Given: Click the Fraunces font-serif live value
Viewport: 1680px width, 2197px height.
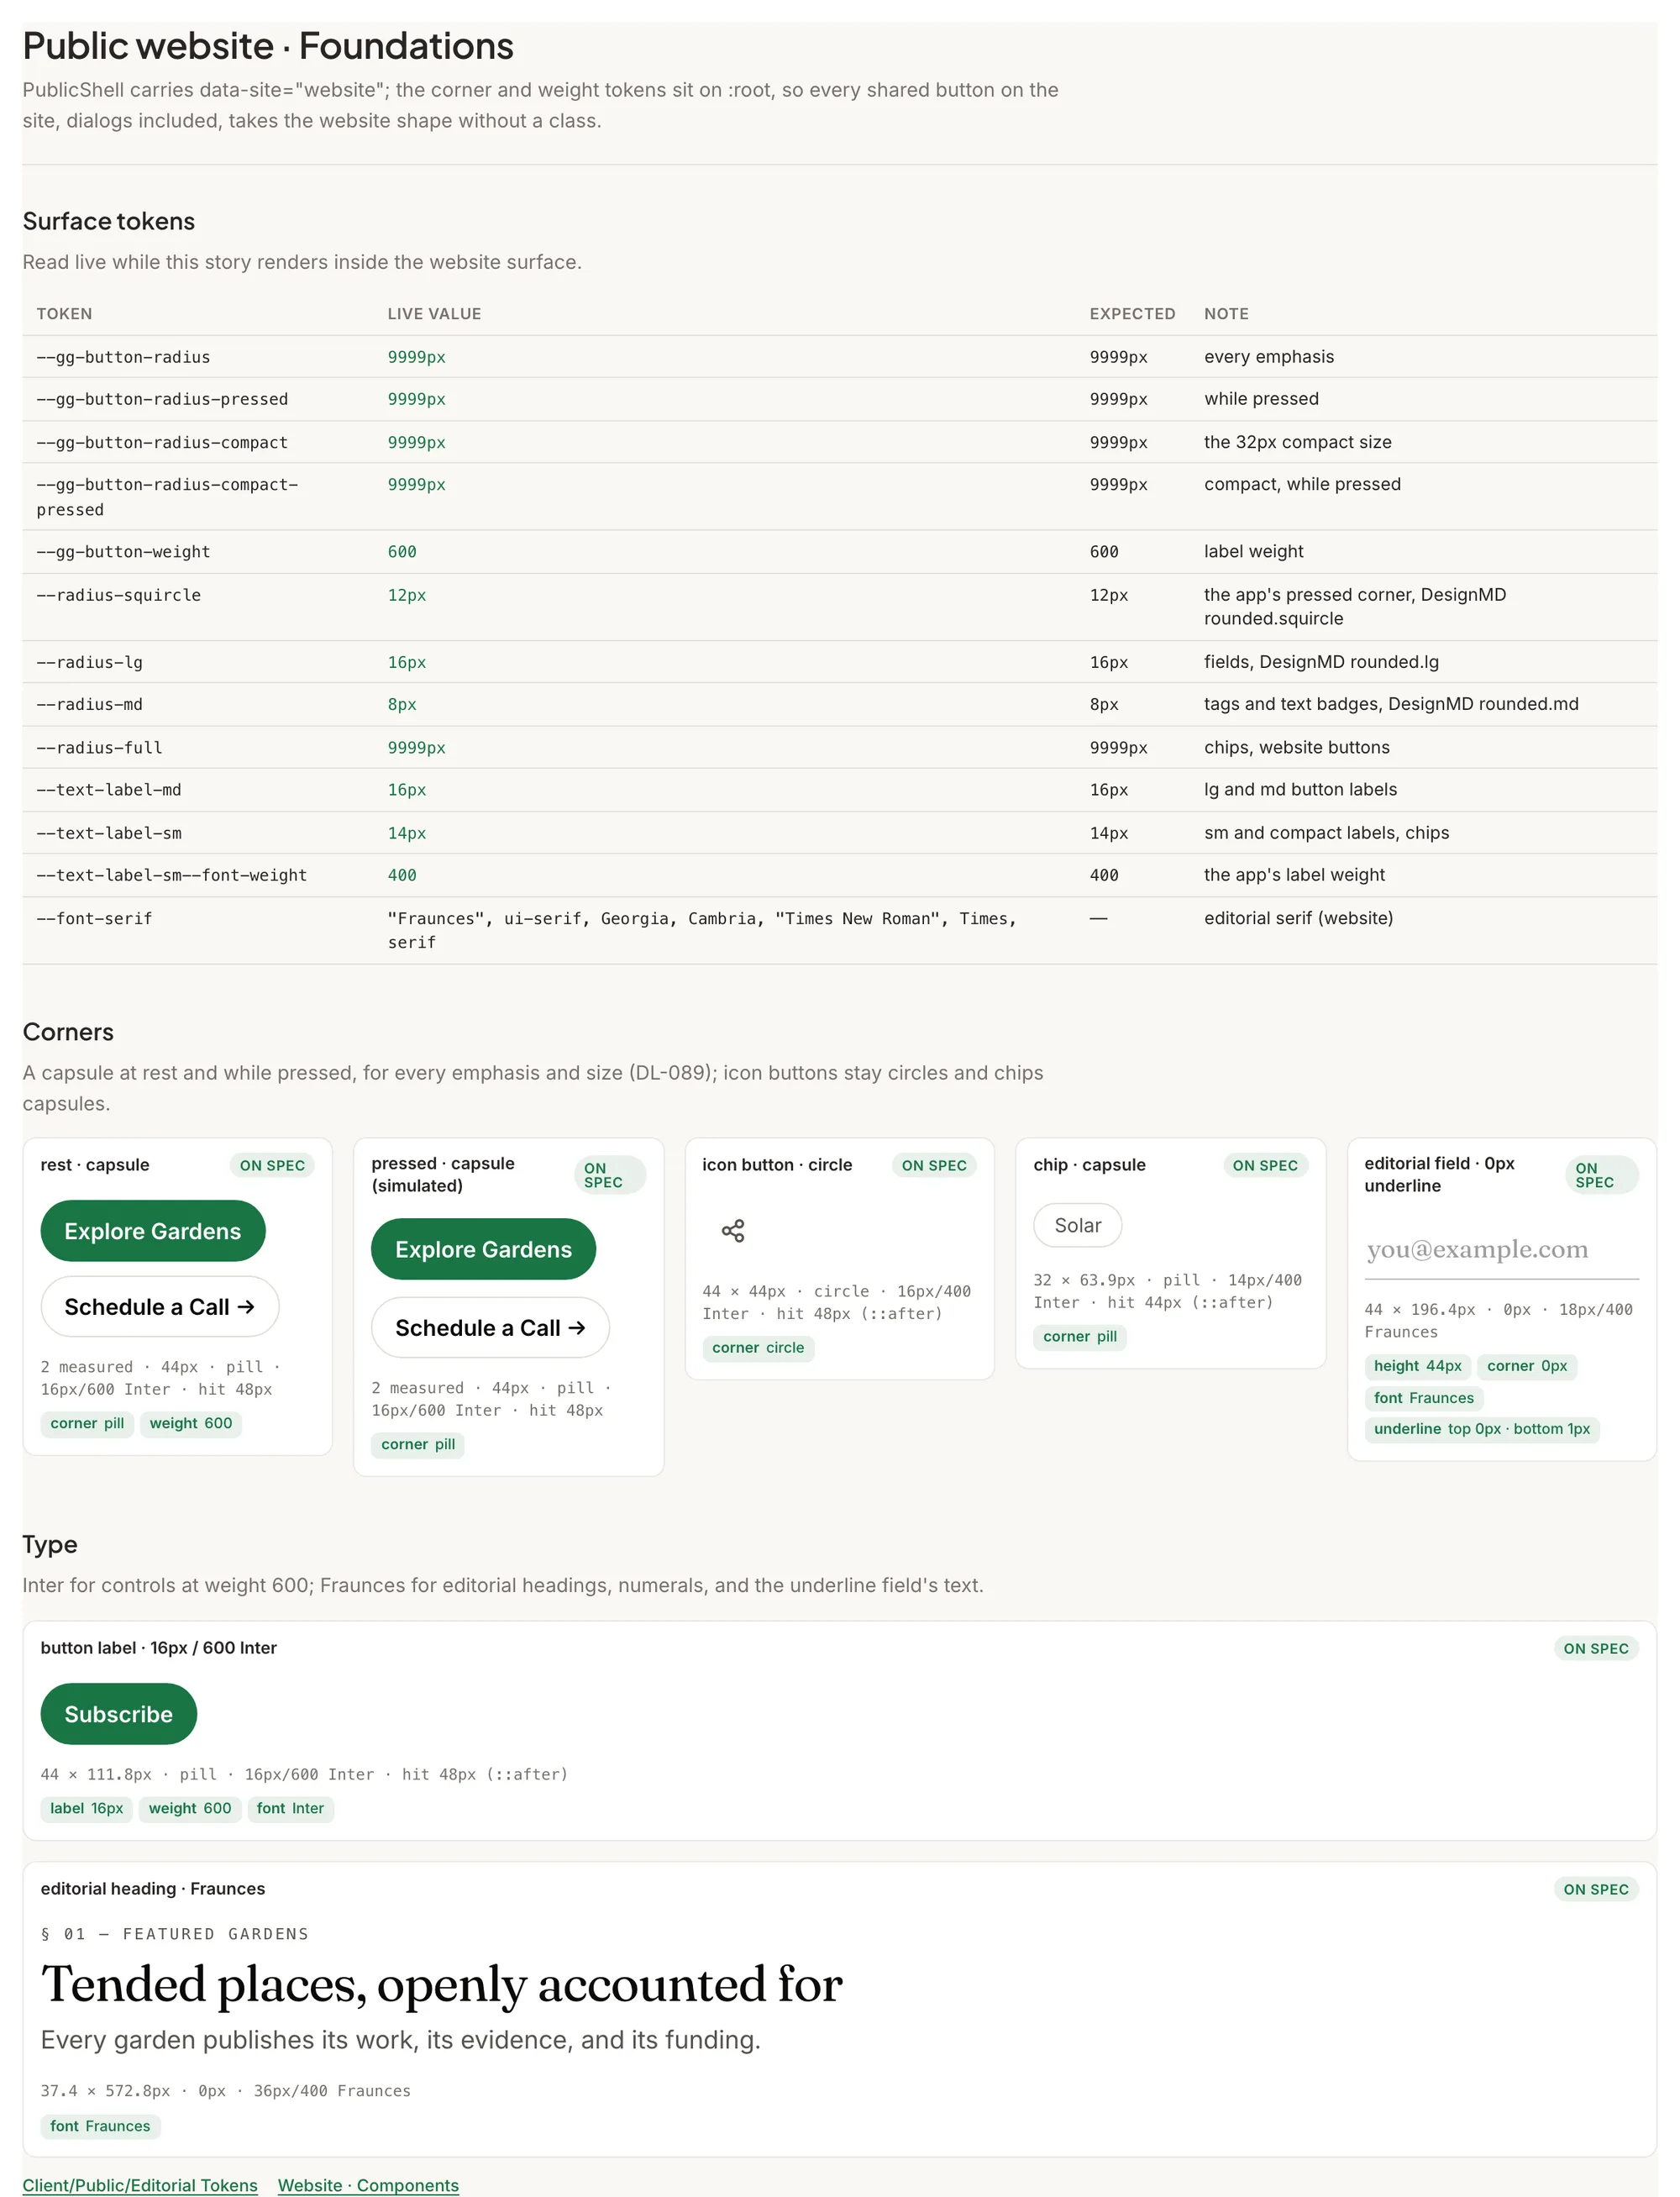Looking at the screenshot, I should pos(702,930).
